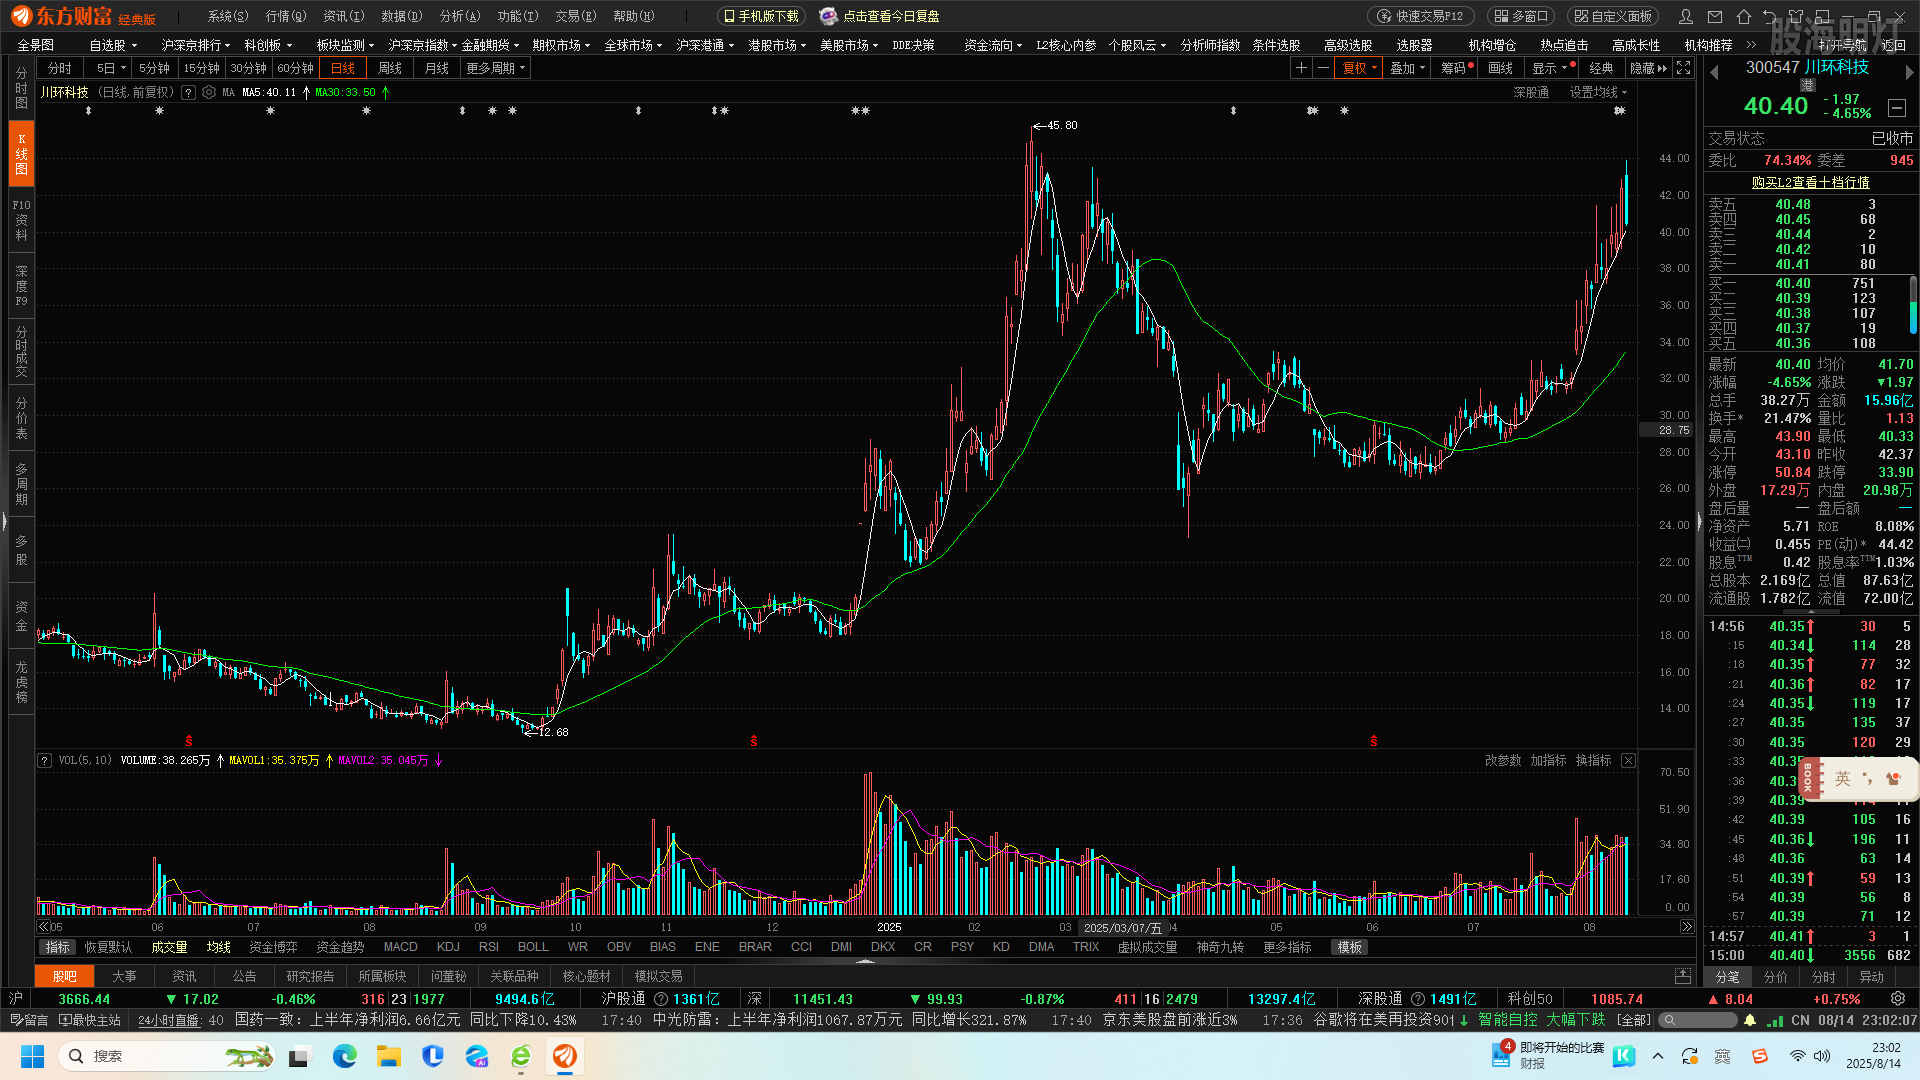
Task: Expand more toolbar items chevron »
Action: (x=1751, y=45)
